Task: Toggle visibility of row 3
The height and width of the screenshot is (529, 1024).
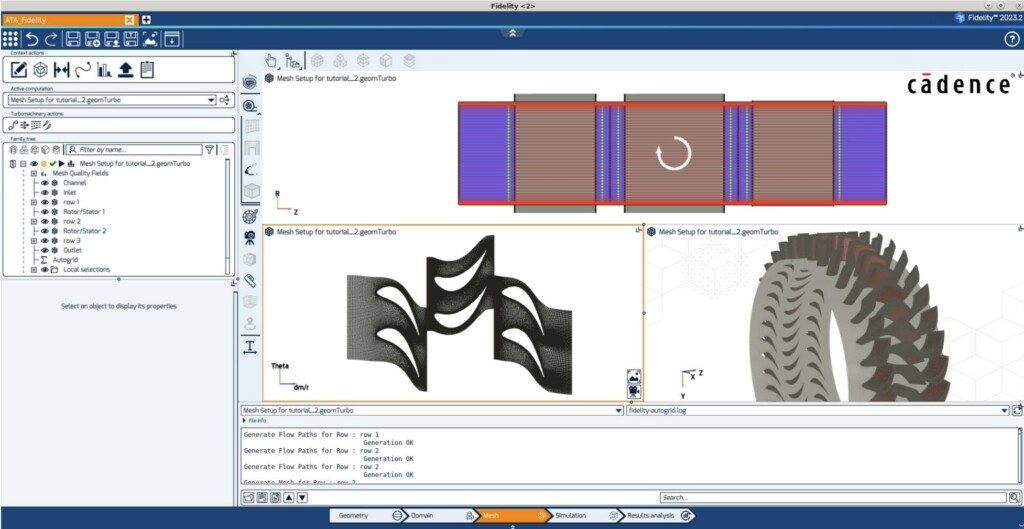Action: point(45,240)
